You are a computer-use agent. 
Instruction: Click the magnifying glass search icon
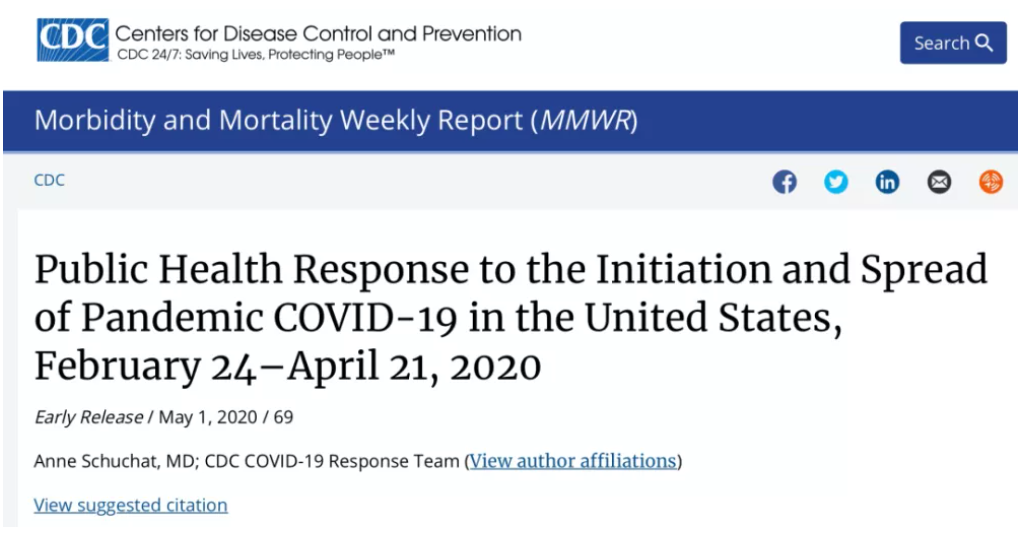(984, 43)
